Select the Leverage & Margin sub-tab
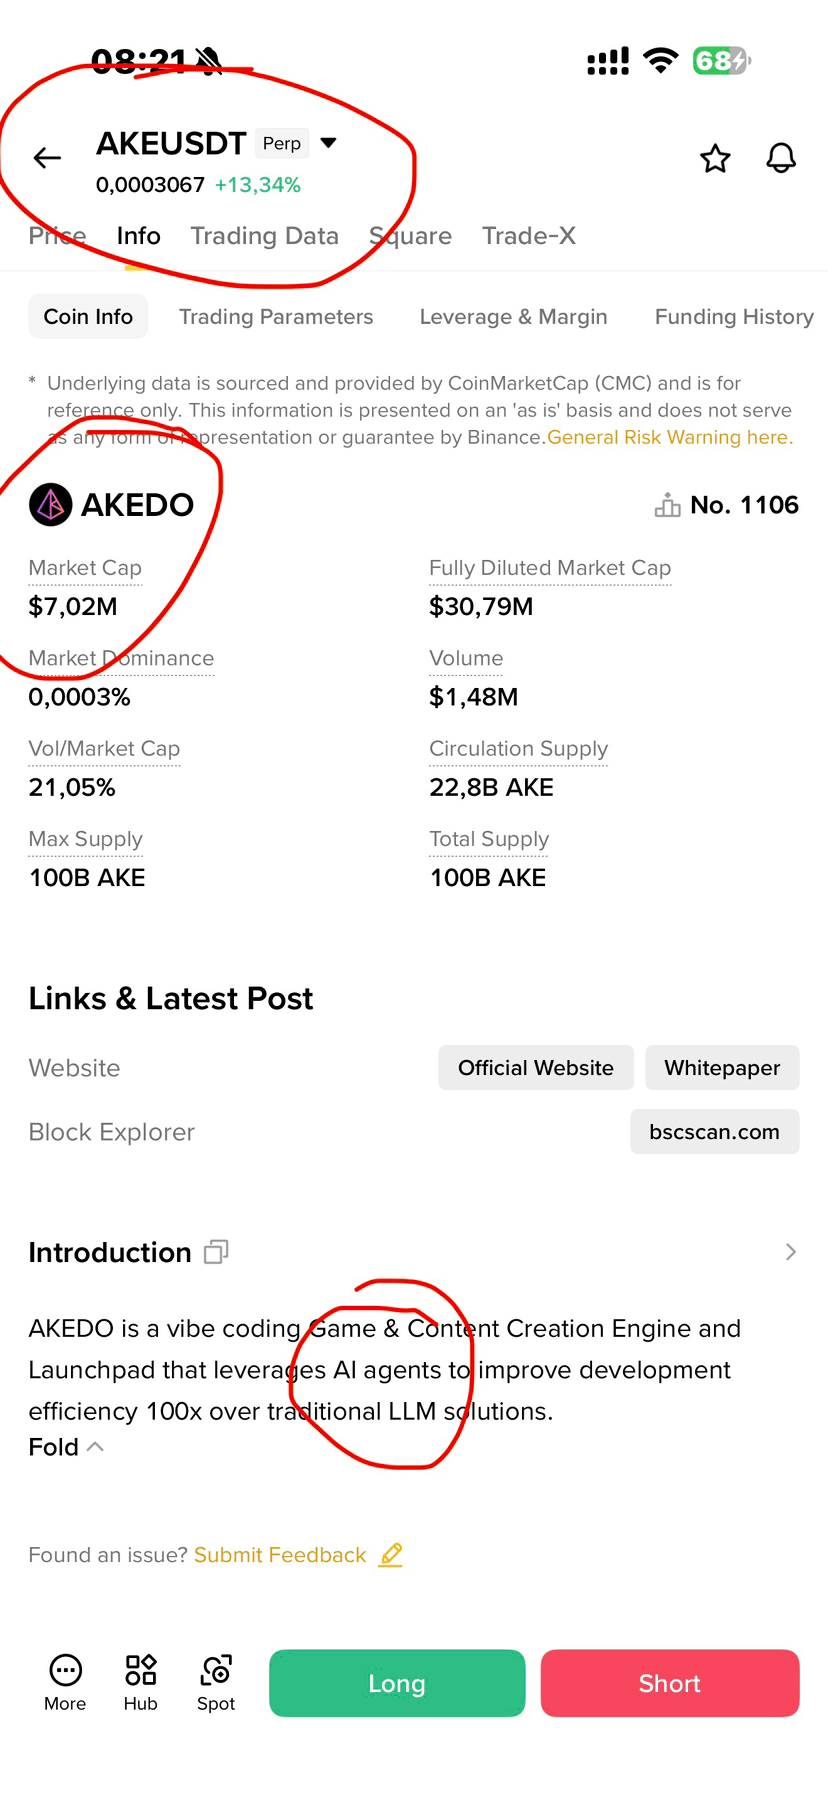Screen dimensions: 828x1800 coord(513,317)
